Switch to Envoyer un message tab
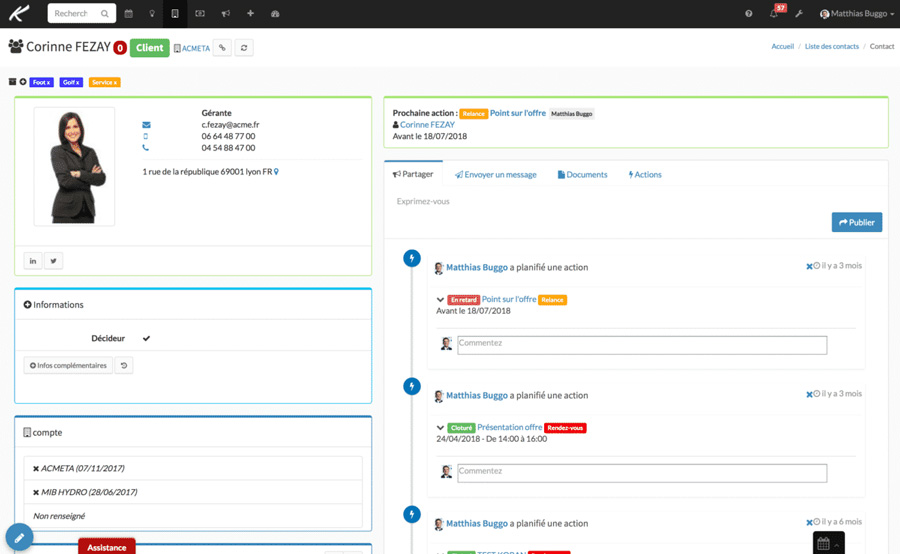900x554 pixels. [495, 175]
